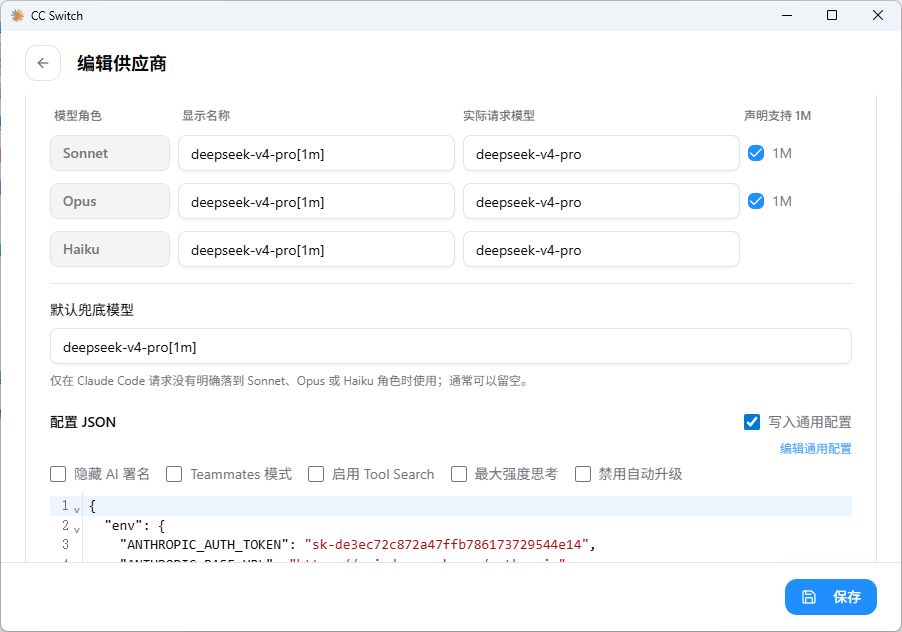Uncheck 1M support for Opus
The width and height of the screenshot is (902, 632).
tap(756, 201)
